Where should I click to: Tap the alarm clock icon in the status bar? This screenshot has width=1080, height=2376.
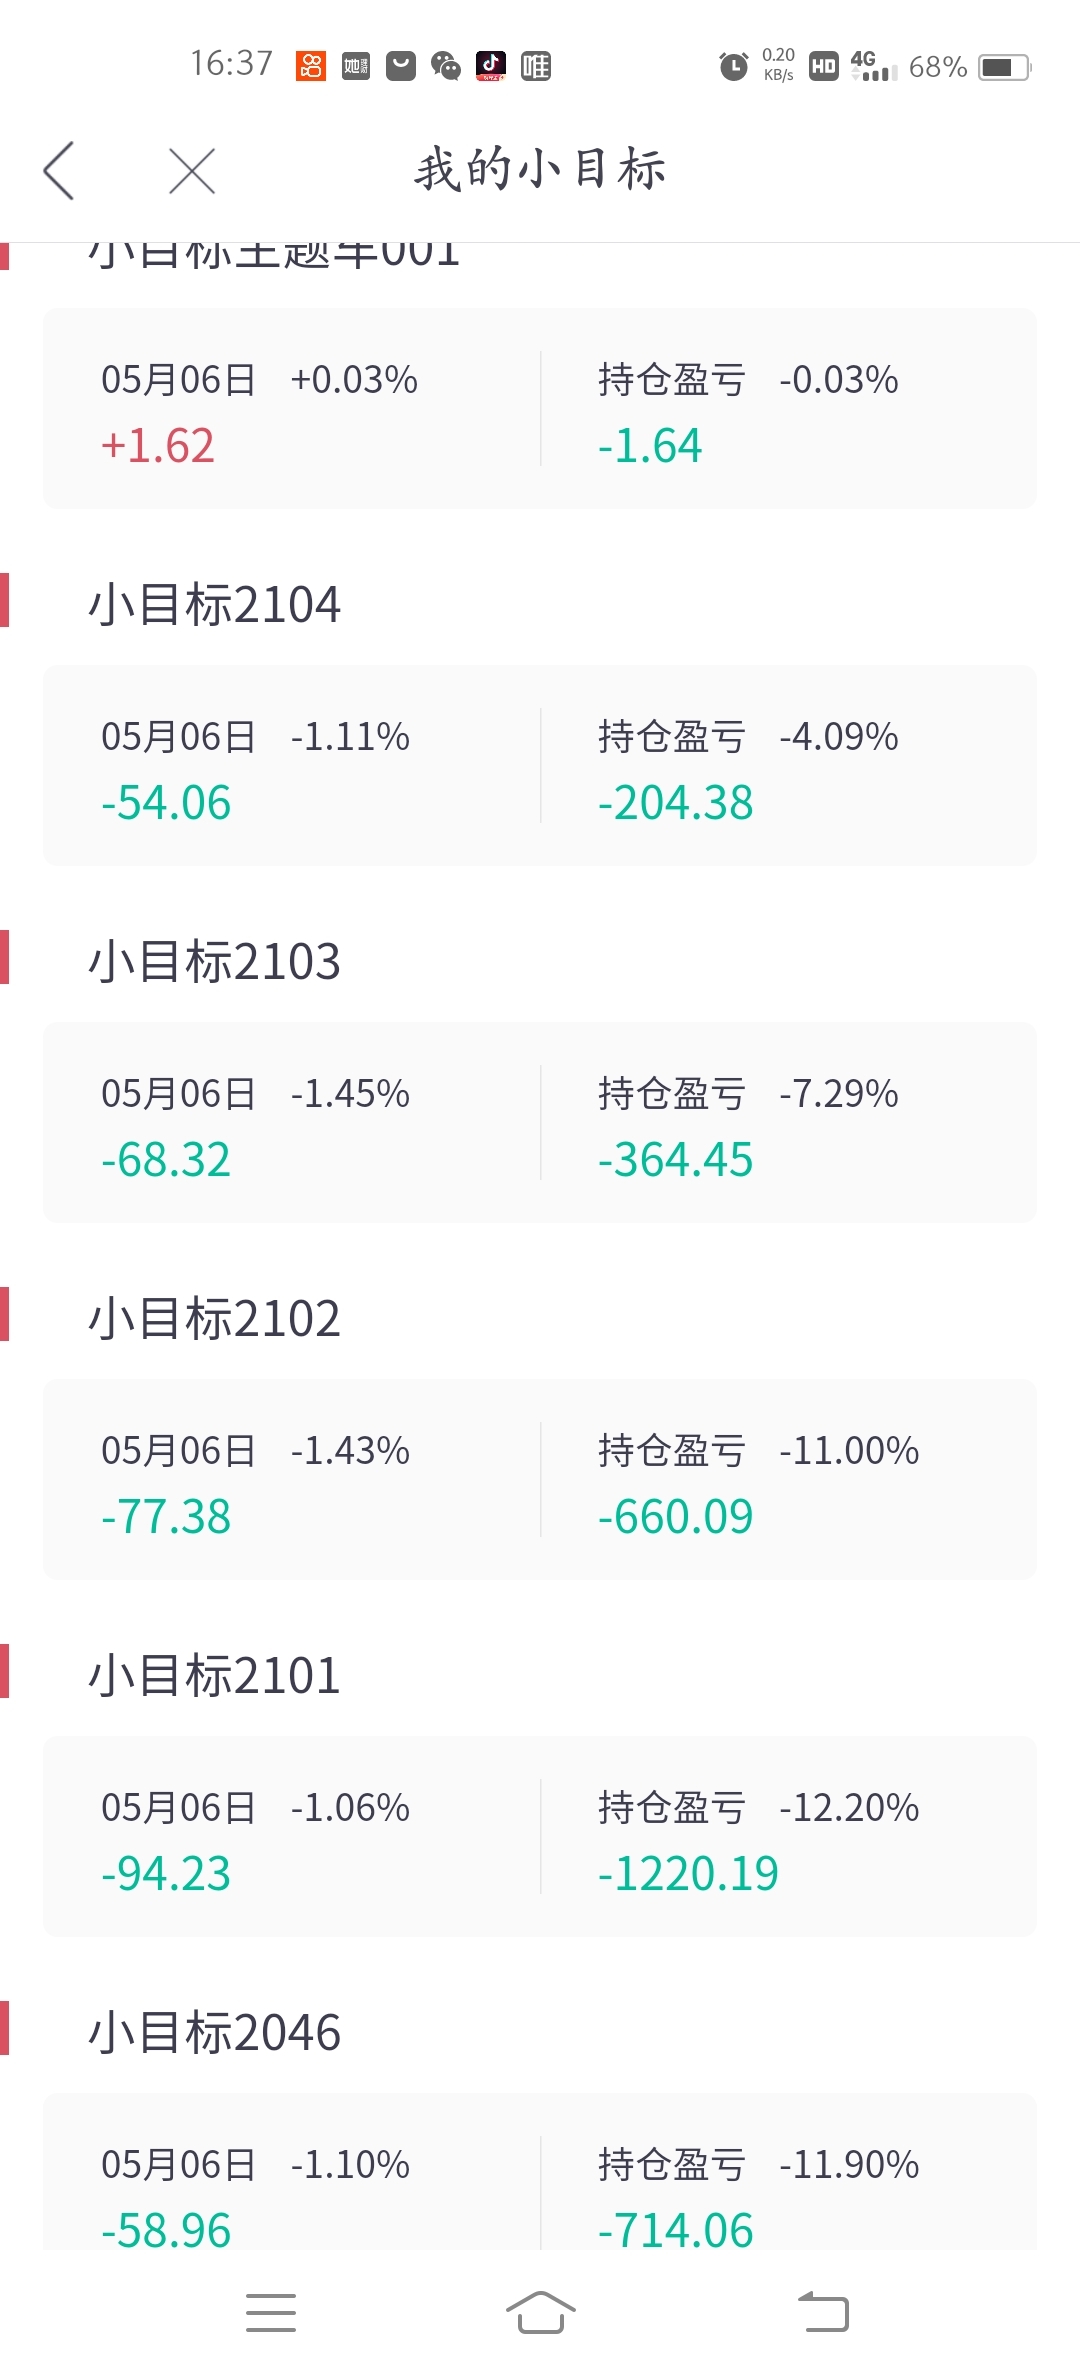[734, 67]
